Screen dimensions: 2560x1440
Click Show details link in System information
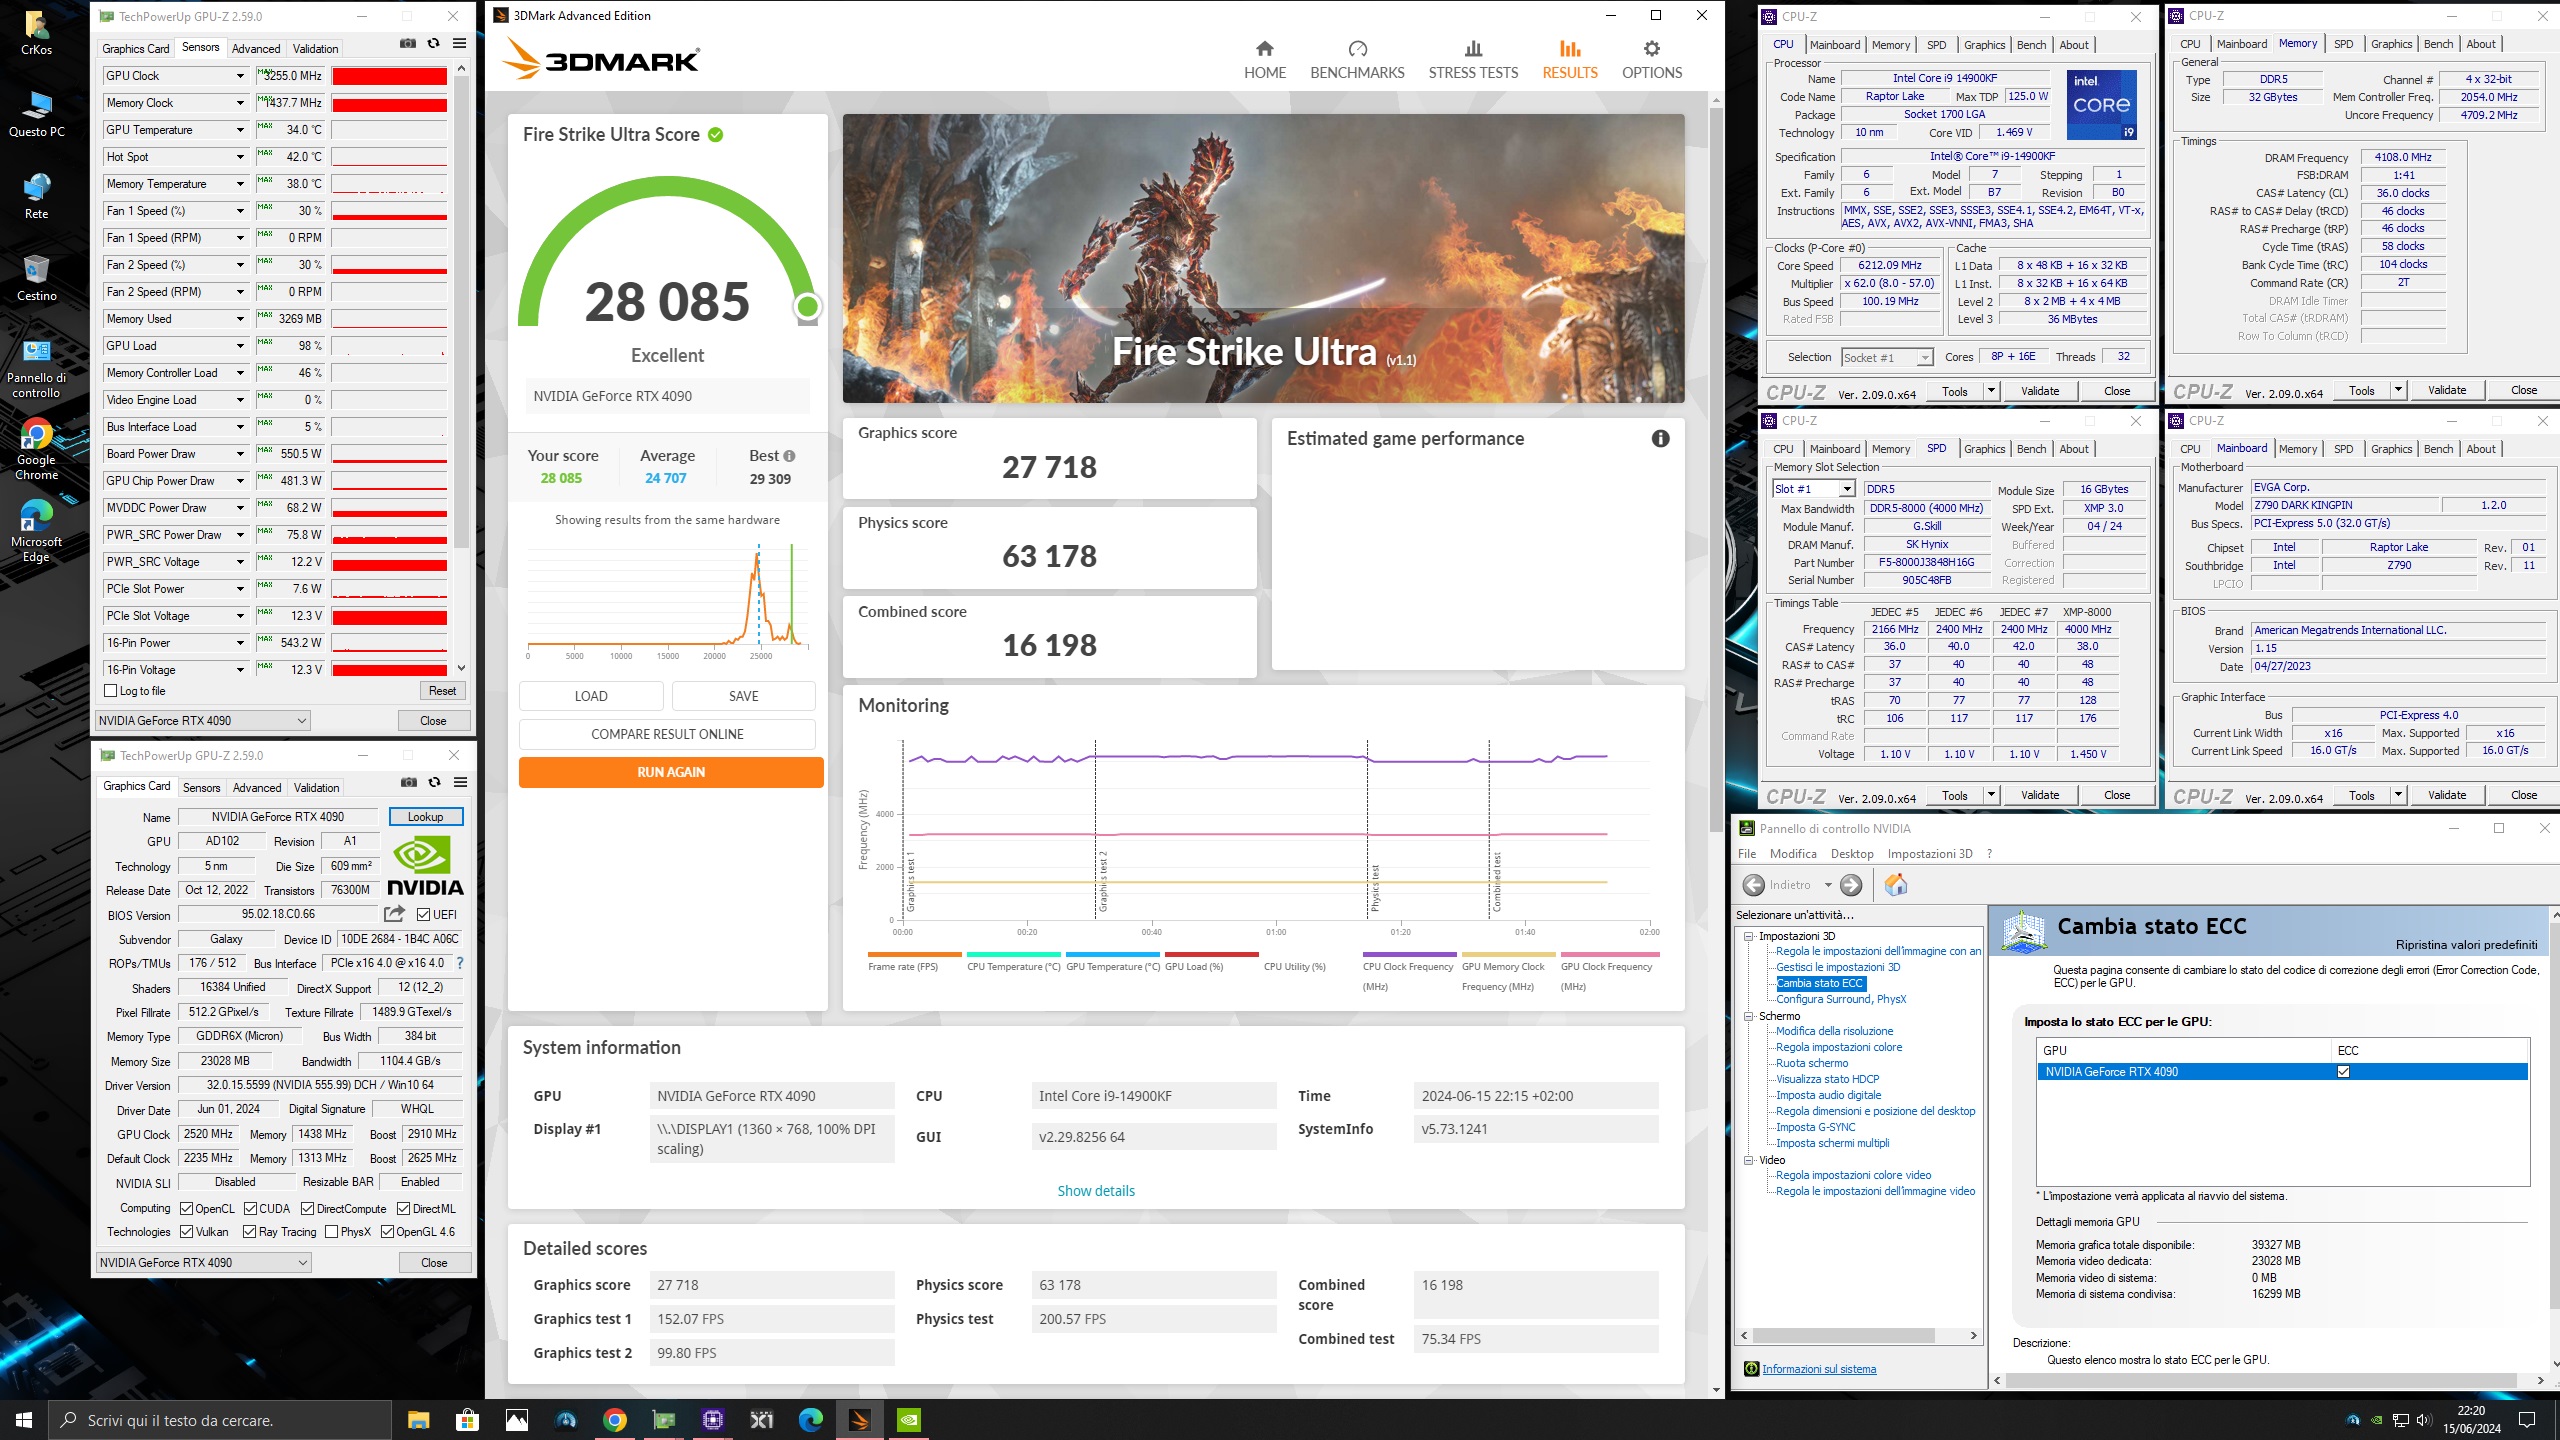click(1096, 1191)
